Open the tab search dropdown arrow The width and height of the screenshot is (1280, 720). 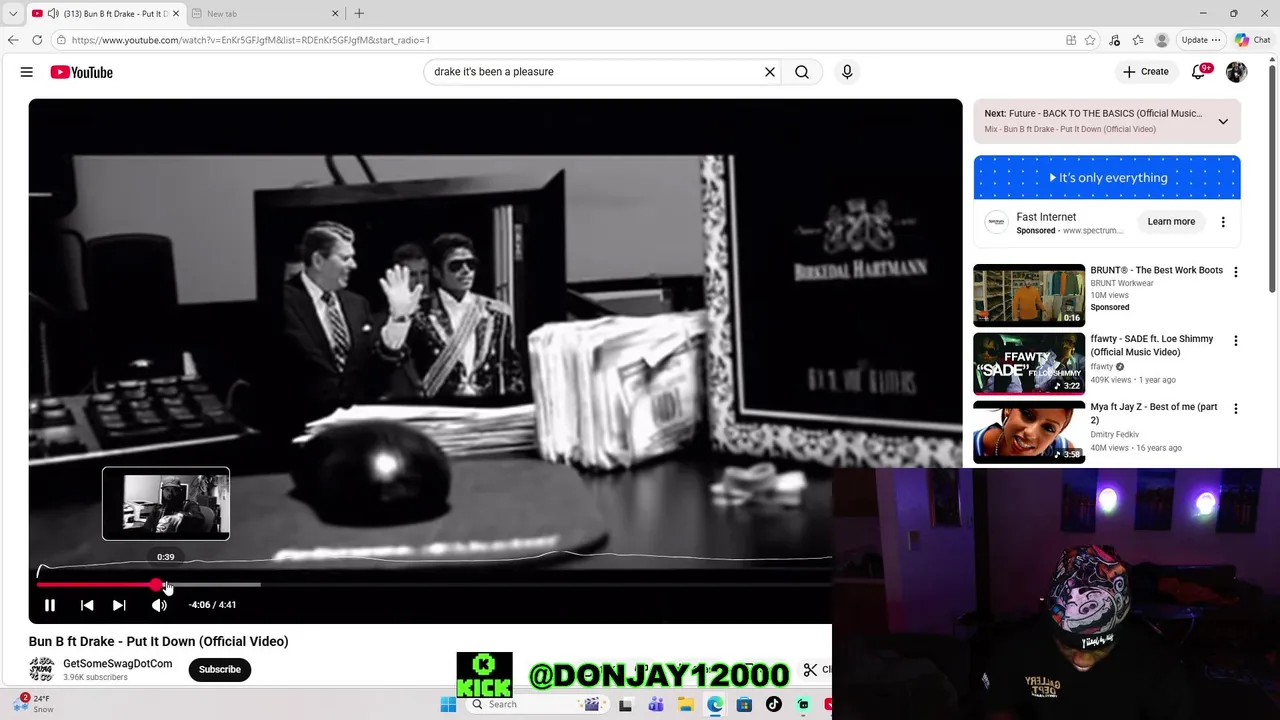point(13,14)
